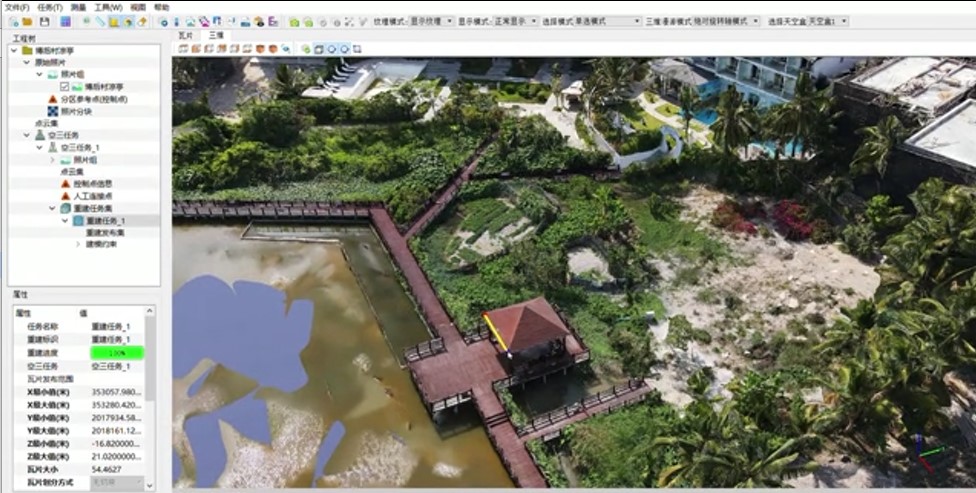The image size is (976, 493).
Task: Open the 测量 menu
Action: pos(78,7)
